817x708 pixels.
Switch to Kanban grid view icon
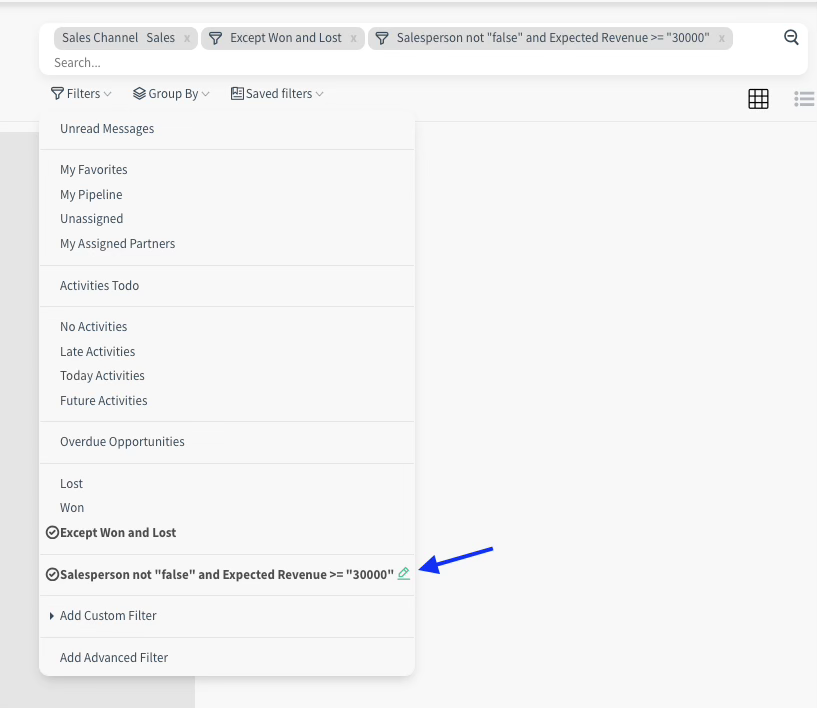[758, 99]
